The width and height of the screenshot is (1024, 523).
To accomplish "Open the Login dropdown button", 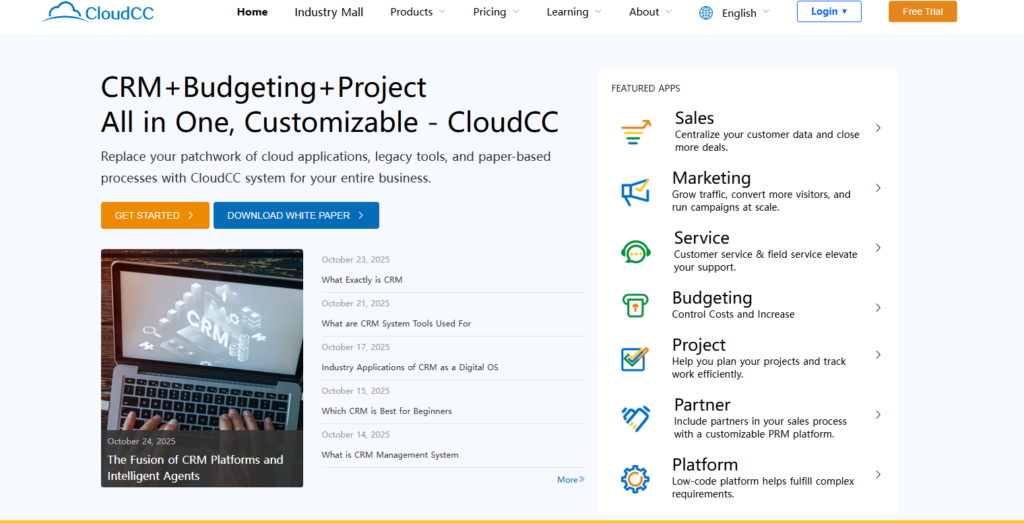I will point(828,12).
